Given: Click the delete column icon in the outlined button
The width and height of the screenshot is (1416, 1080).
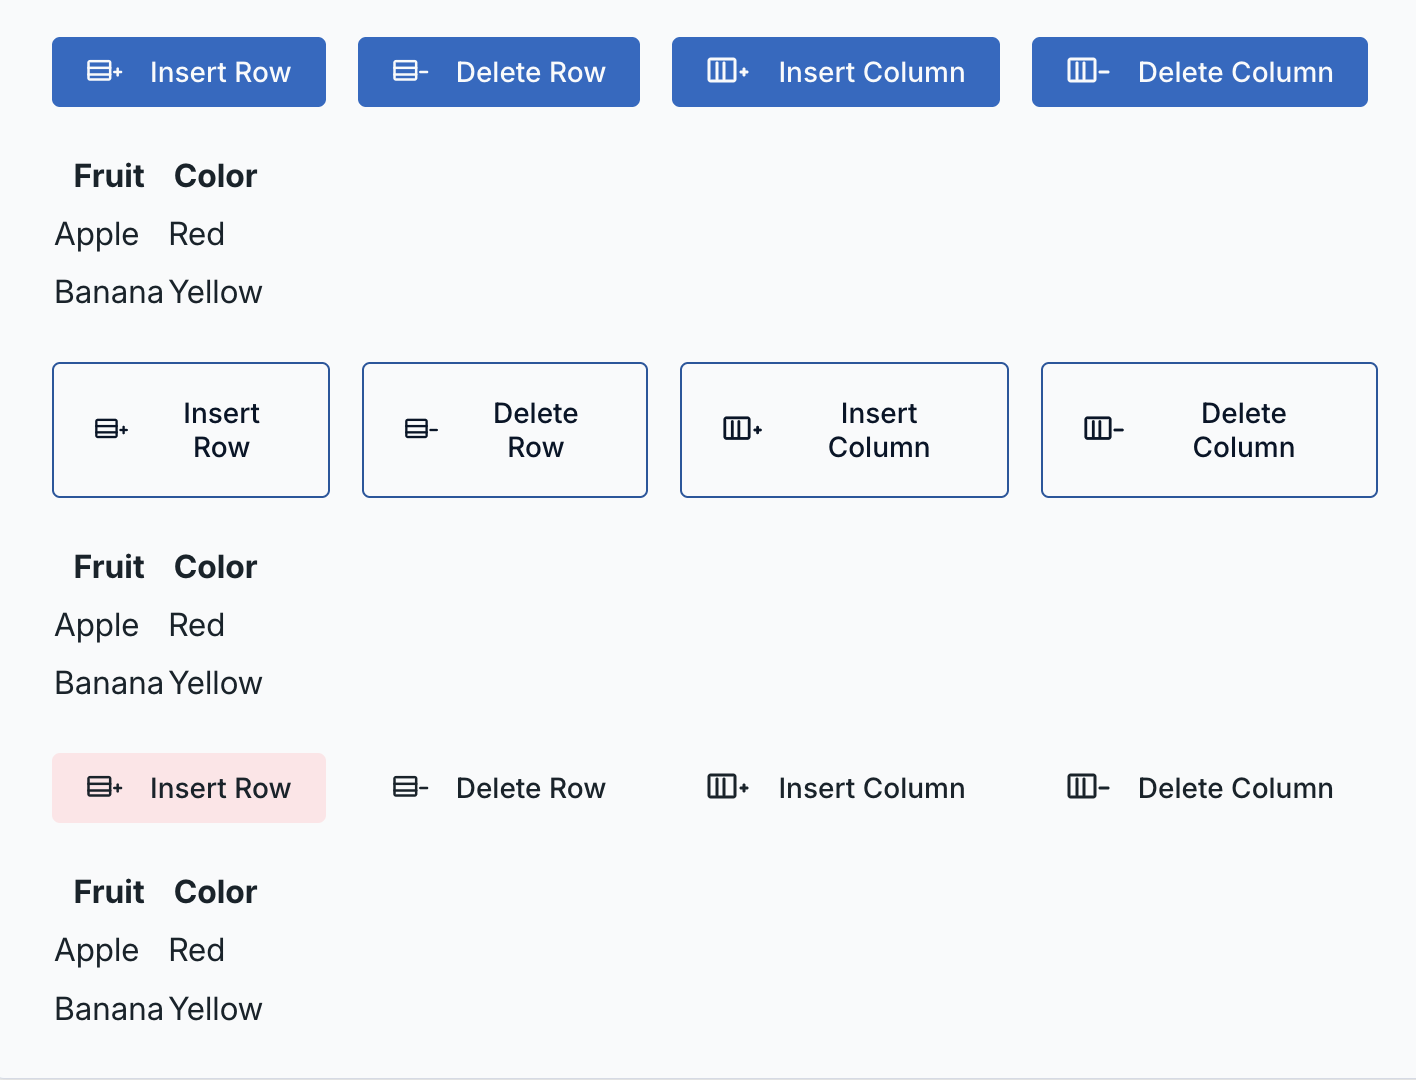Looking at the screenshot, I should pyautogui.click(x=1103, y=429).
